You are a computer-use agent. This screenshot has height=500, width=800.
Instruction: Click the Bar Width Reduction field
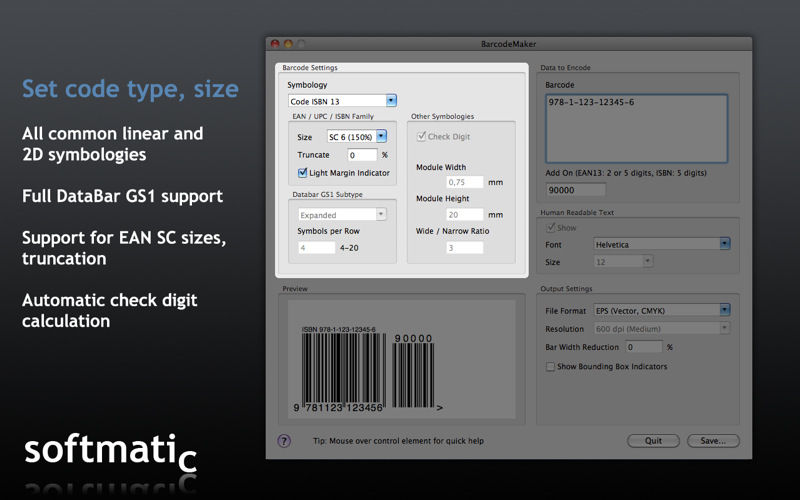pyautogui.click(x=644, y=347)
